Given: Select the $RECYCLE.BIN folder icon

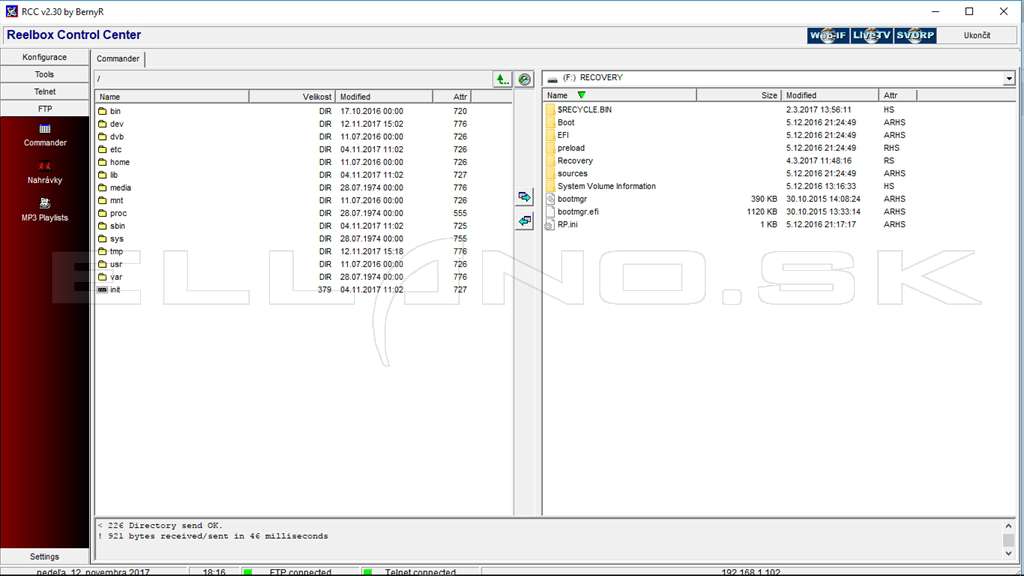Looking at the screenshot, I should pos(550,109).
